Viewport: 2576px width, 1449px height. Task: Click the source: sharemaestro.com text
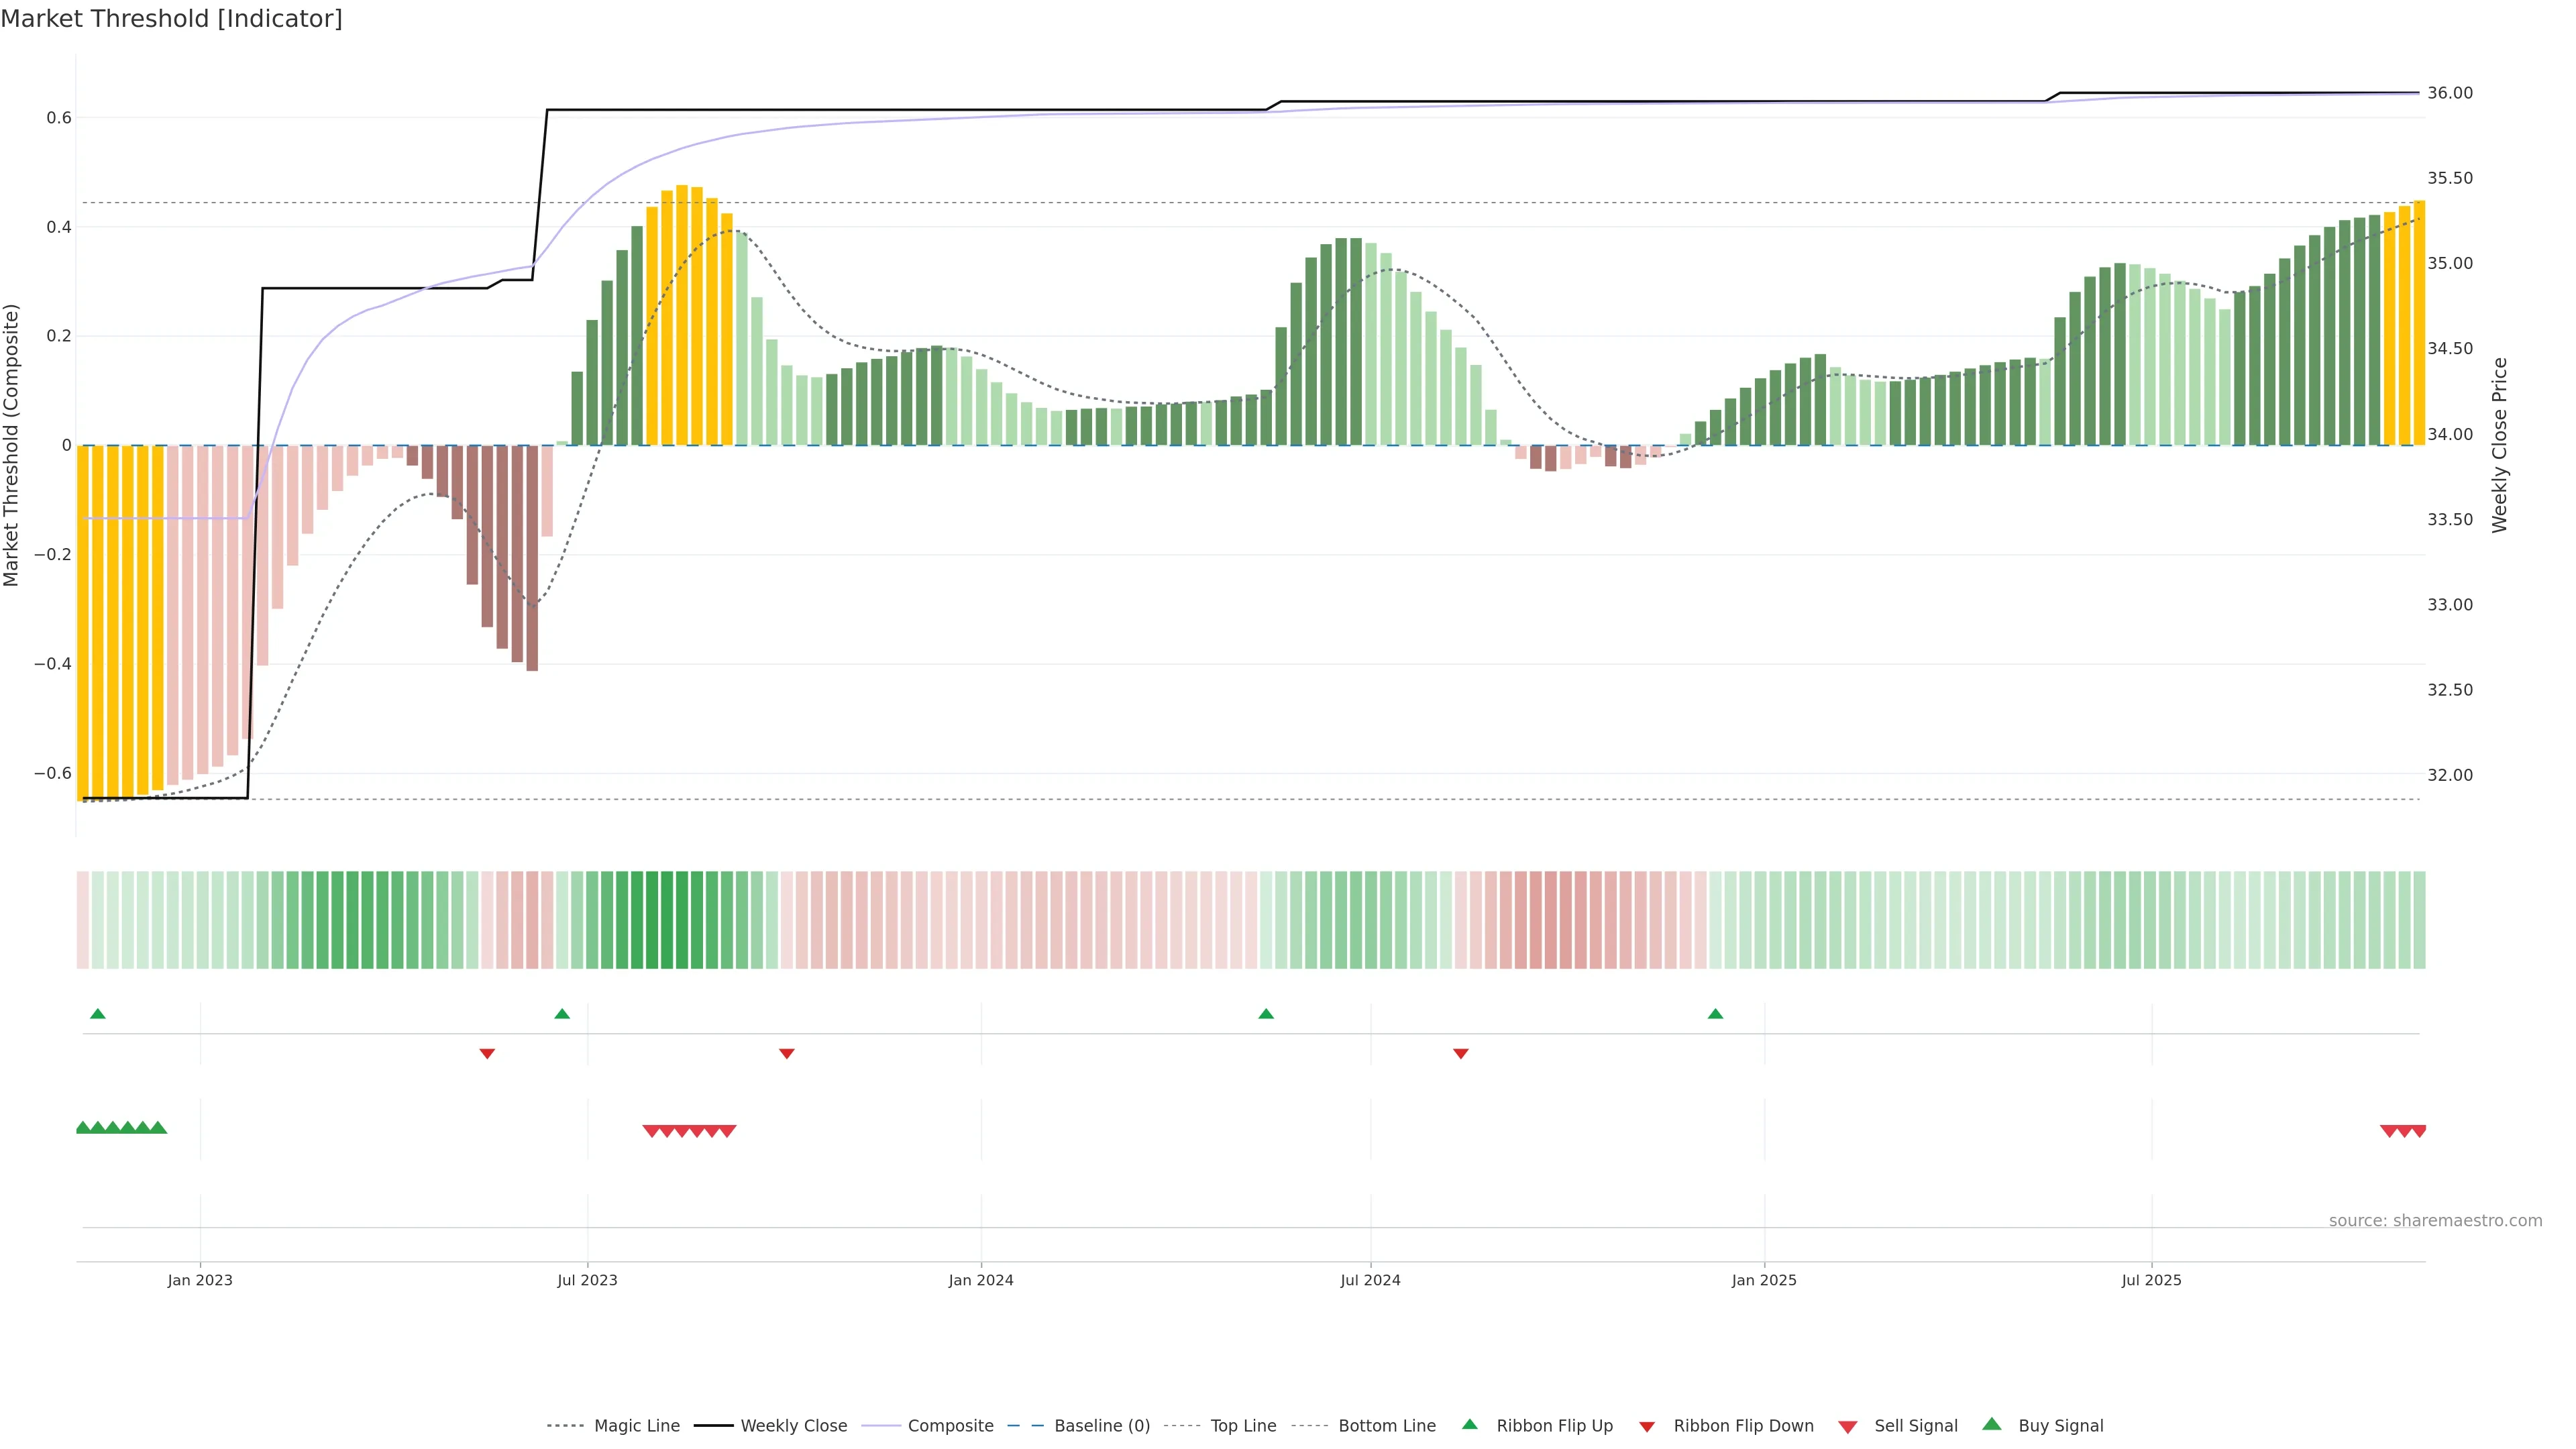pyautogui.click(x=2435, y=1221)
